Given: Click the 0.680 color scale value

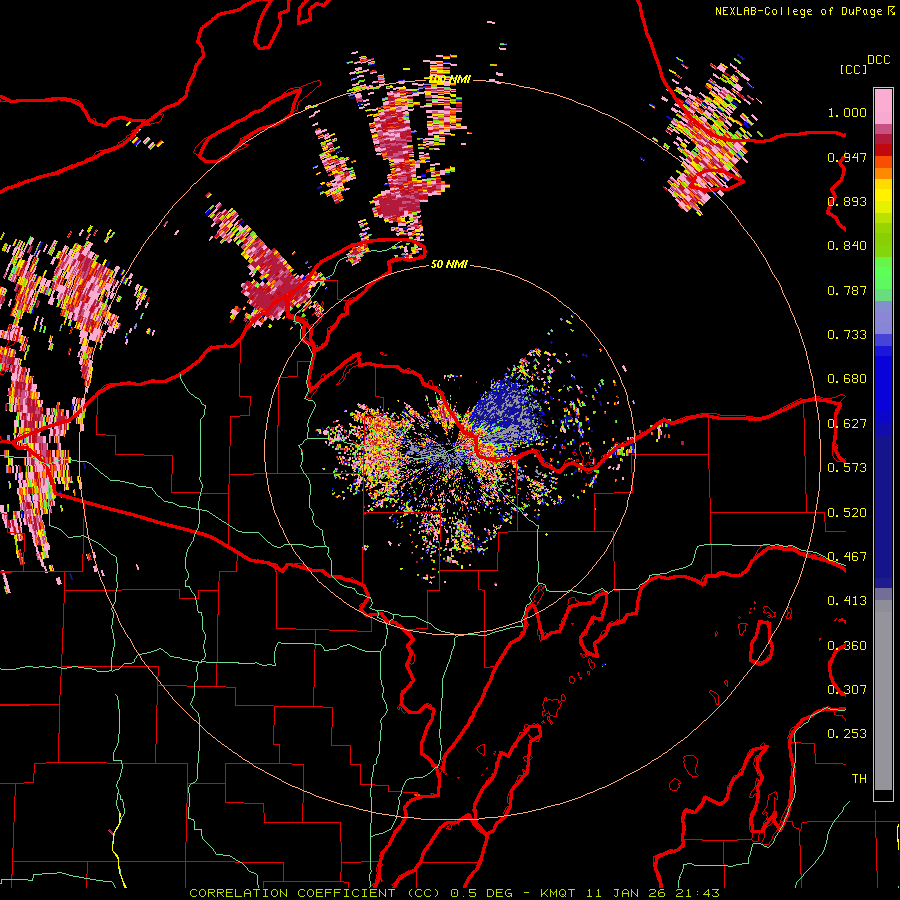Looking at the screenshot, I should [847, 379].
